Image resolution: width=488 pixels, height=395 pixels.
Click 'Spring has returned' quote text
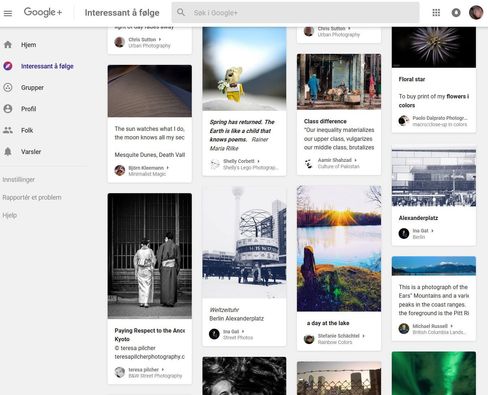242,135
